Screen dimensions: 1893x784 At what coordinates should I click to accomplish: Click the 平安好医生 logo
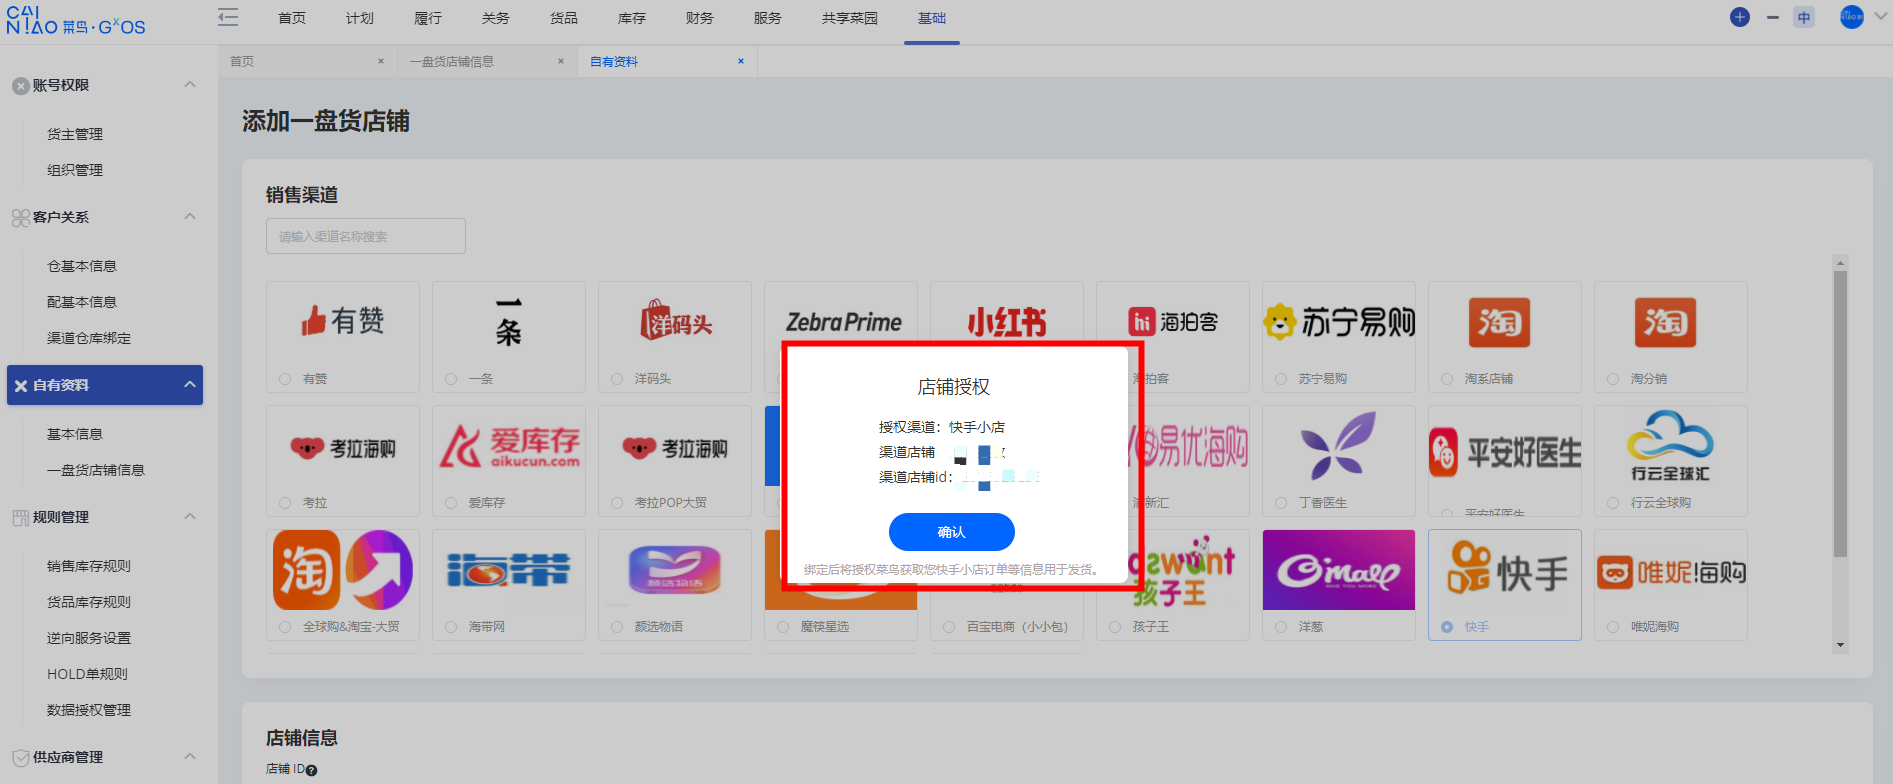point(1505,452)
